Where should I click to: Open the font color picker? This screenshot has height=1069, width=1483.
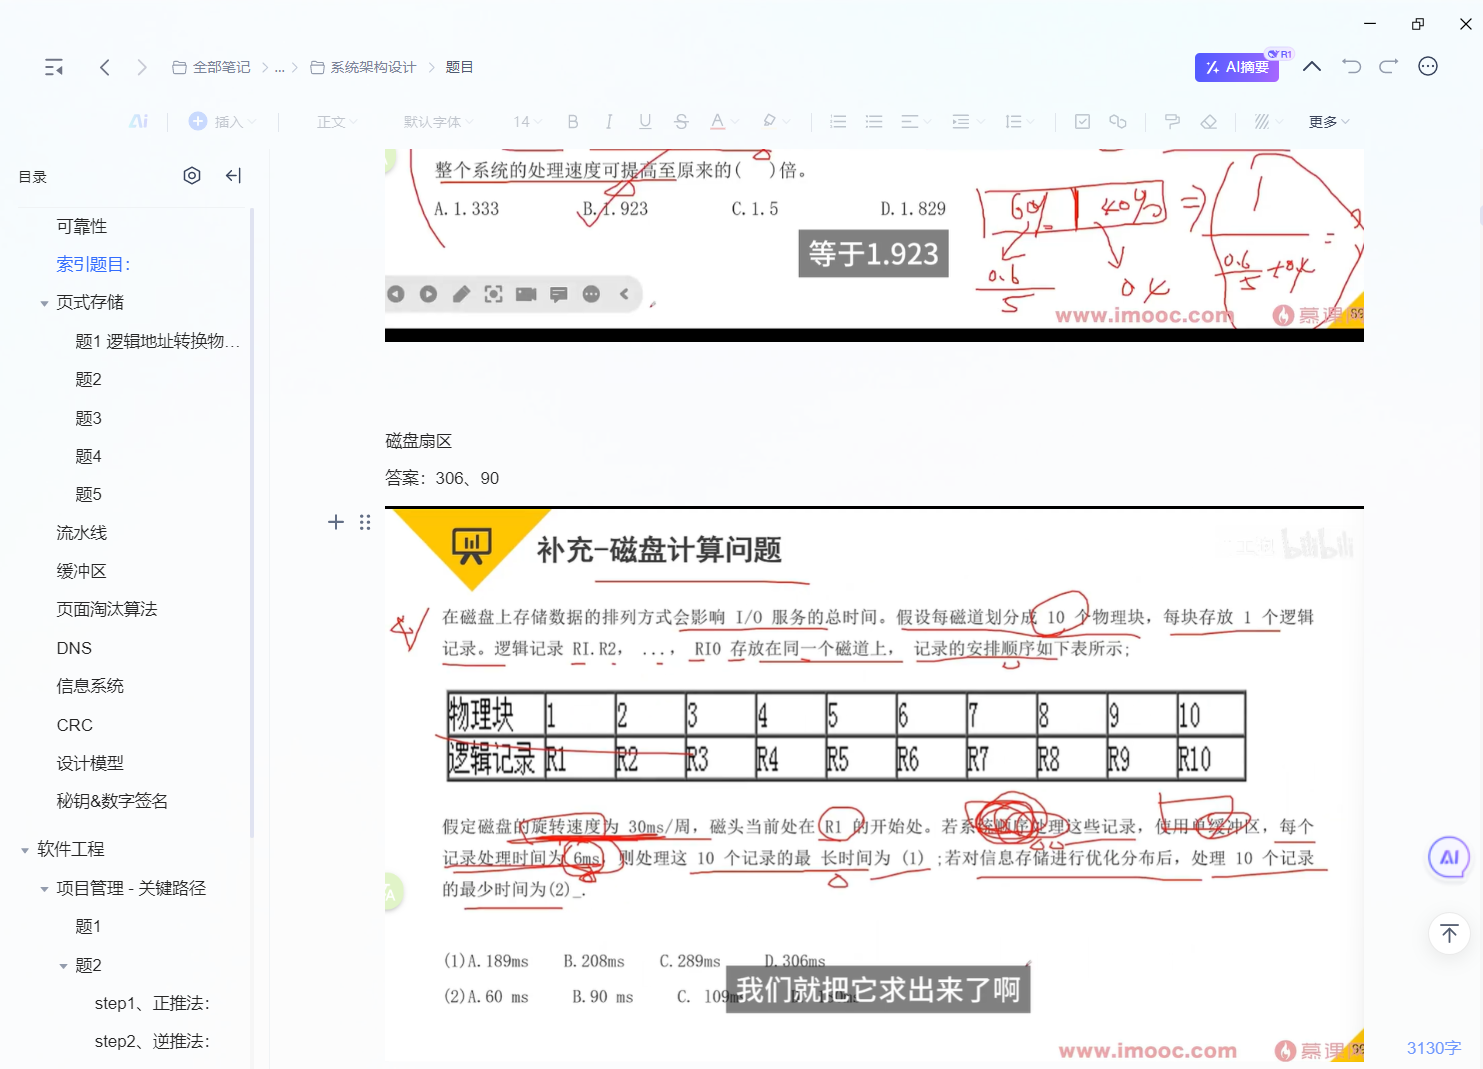coord(718,122)
